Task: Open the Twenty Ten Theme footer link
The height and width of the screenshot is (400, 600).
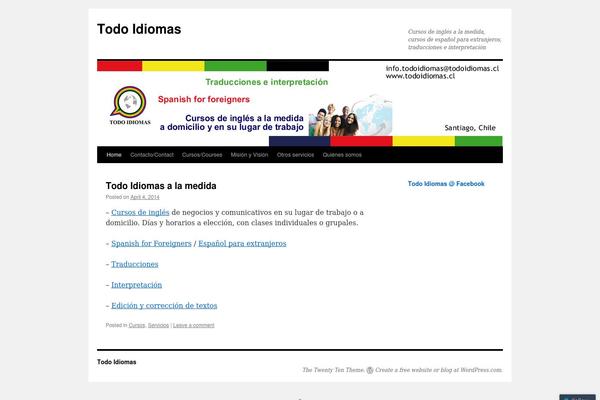Action: 333,370
